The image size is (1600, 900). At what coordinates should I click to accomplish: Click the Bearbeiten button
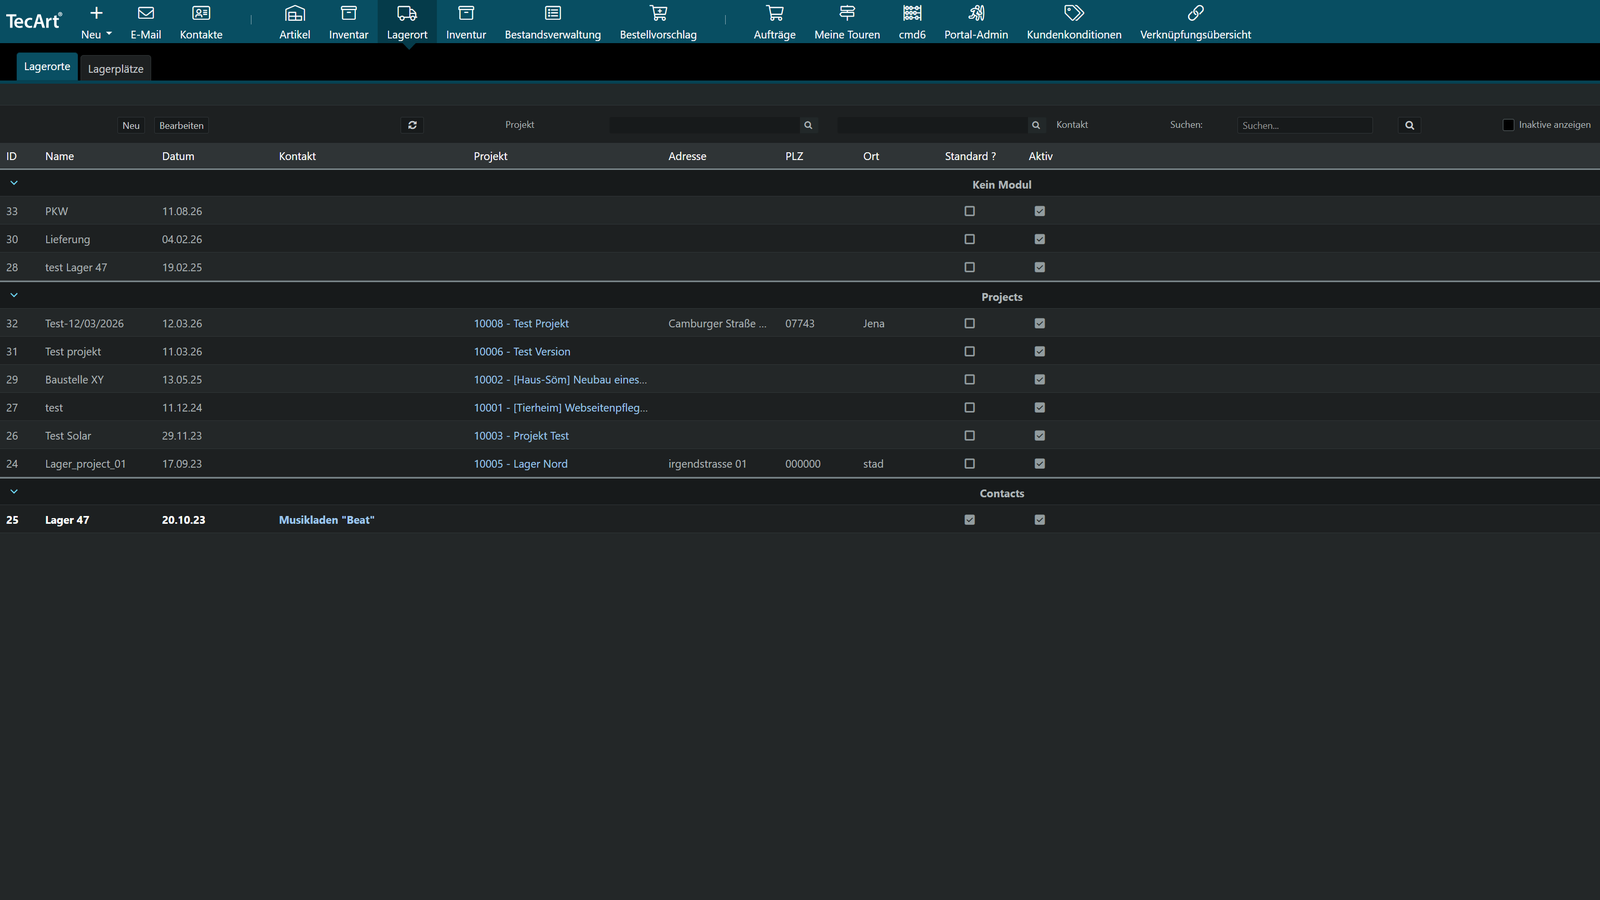point(181,125)
